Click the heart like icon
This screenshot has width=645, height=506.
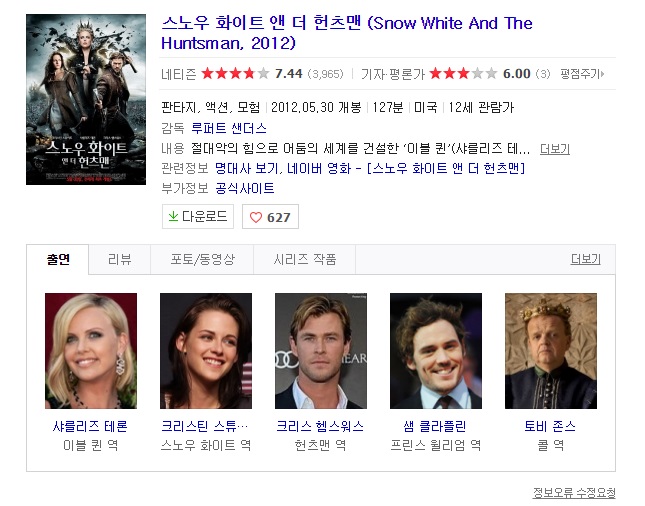pyautogui.click(x=256, y=217)
